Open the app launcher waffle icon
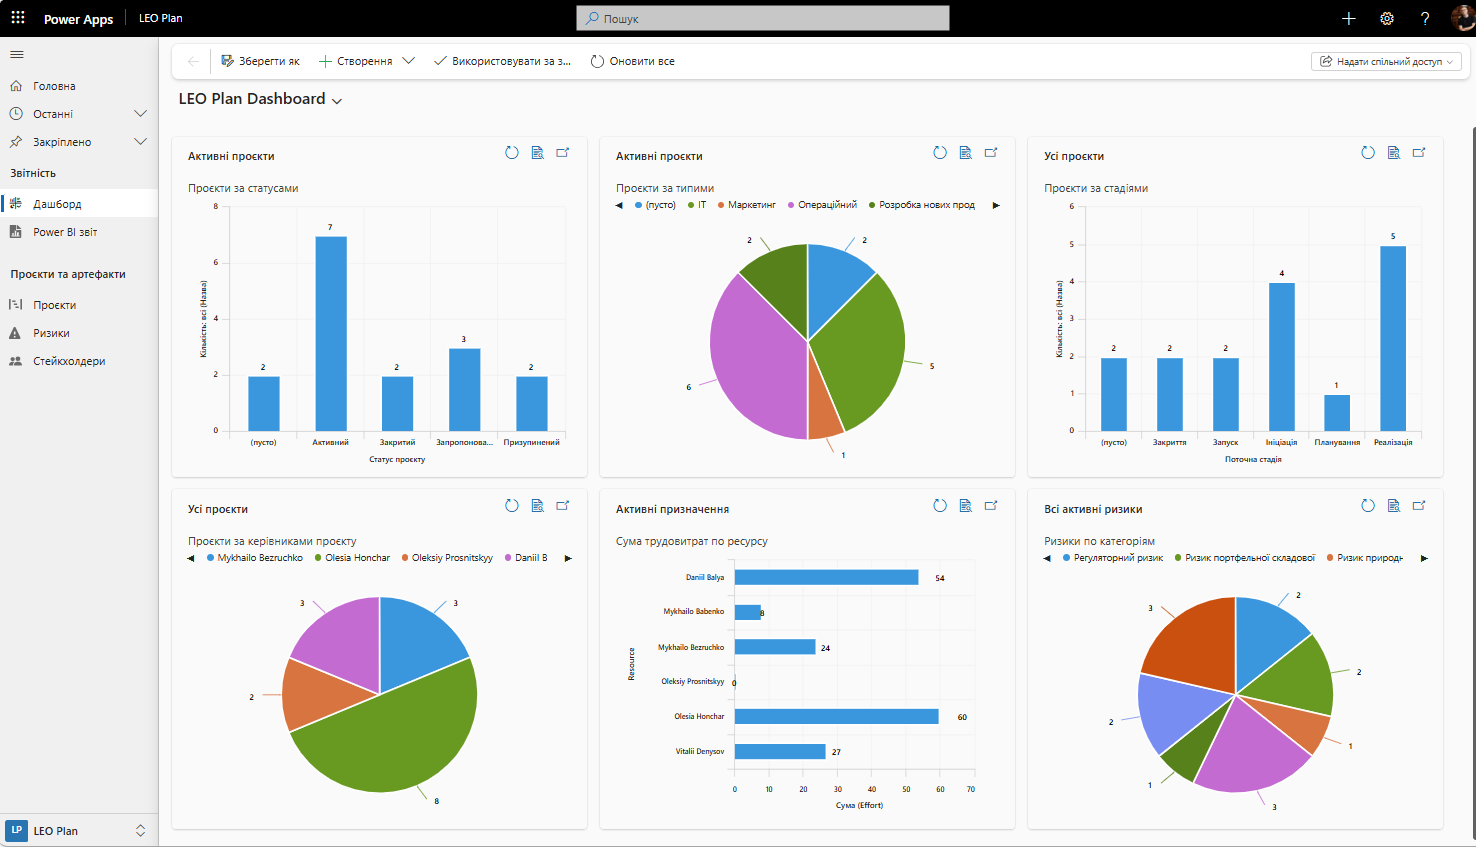Screen dimensions: 1476x847 pyautogui.click(x=18, y=18)
